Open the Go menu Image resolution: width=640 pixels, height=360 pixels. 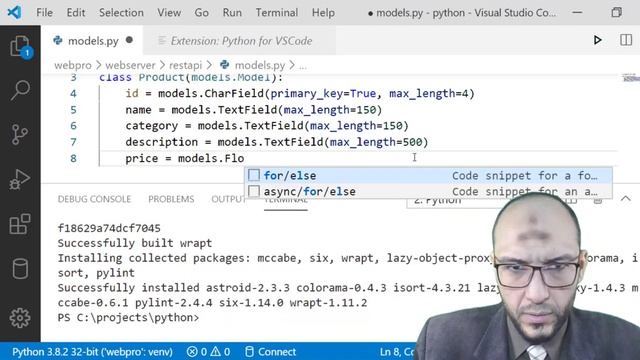pyautogui.click(x=201, y=13)
